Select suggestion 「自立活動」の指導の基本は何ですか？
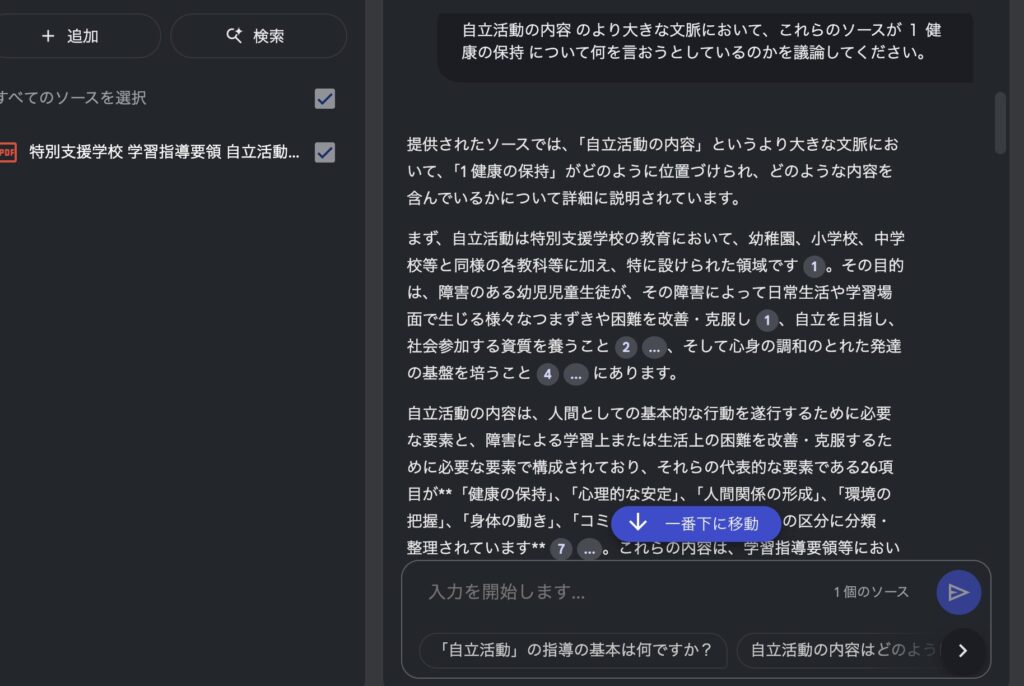1024x686 pixels. (573, 650)
